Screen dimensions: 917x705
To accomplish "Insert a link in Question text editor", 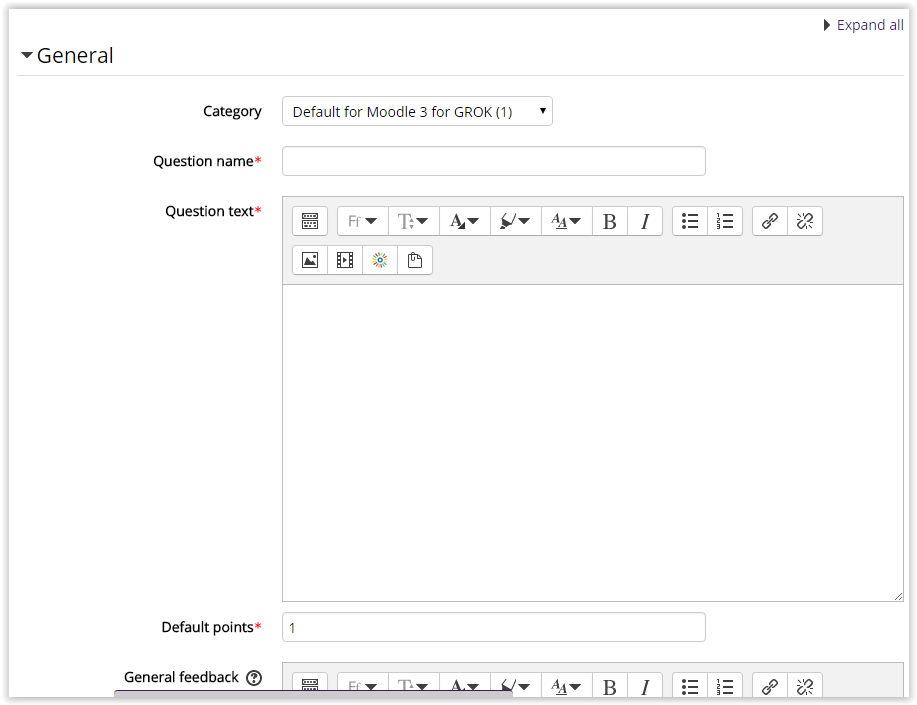I will [x=770, y=221].
